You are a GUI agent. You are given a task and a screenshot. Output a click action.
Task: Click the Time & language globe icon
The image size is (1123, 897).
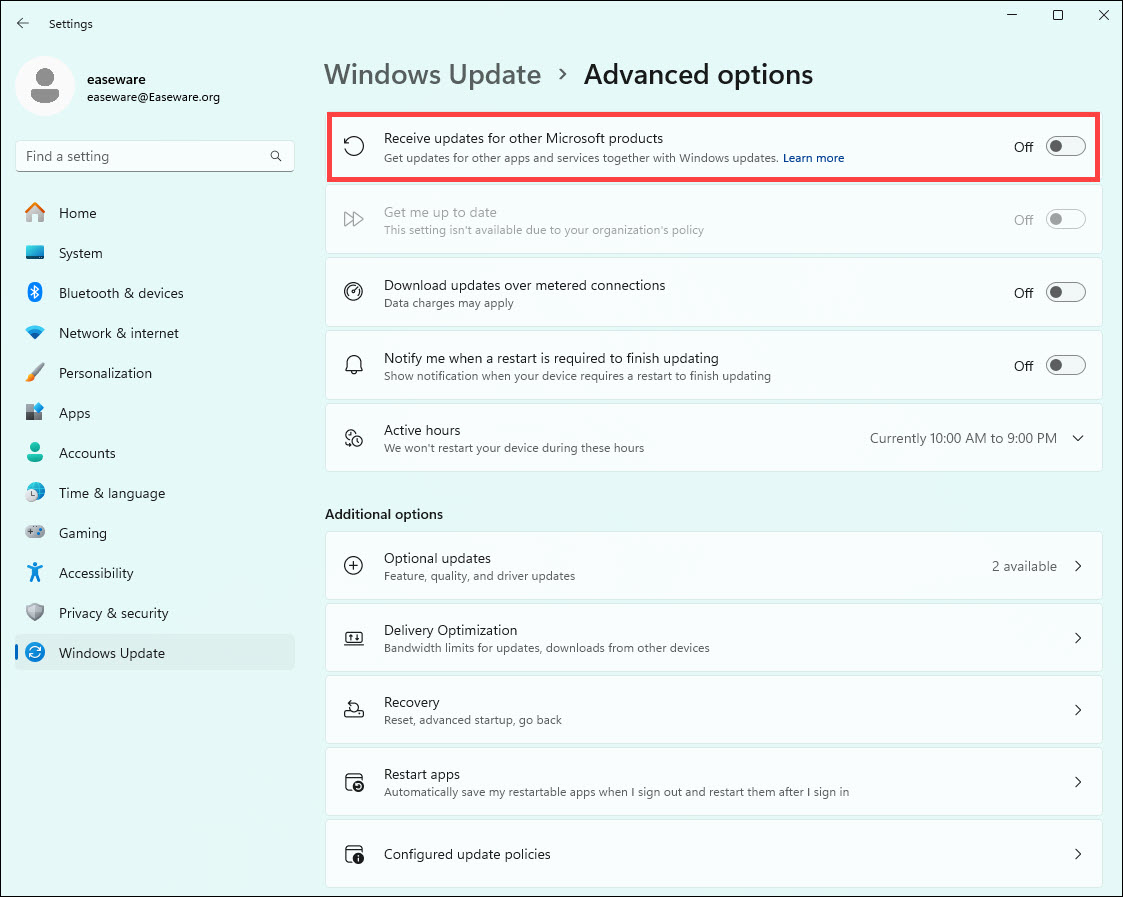[x=35, y=492]
